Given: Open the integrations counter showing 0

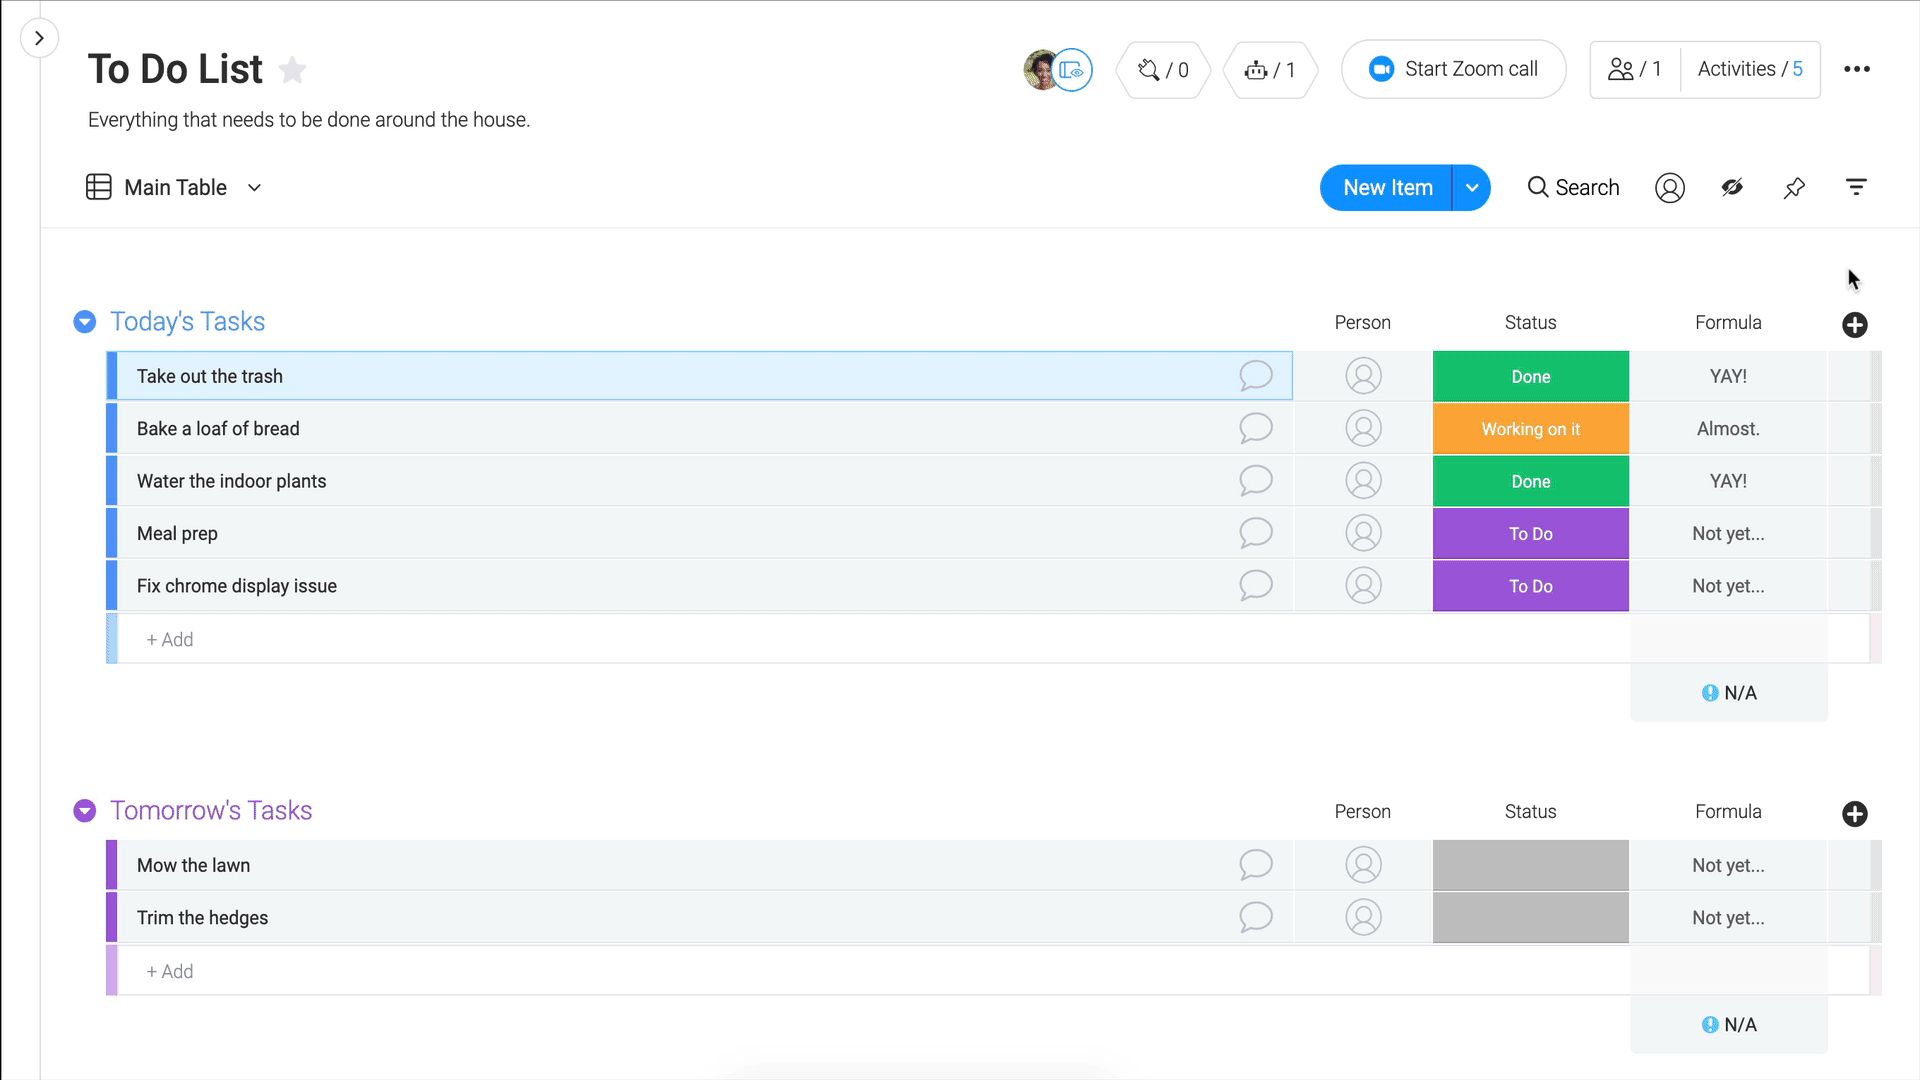Looking at the screenshot, I should [1164, 69].
